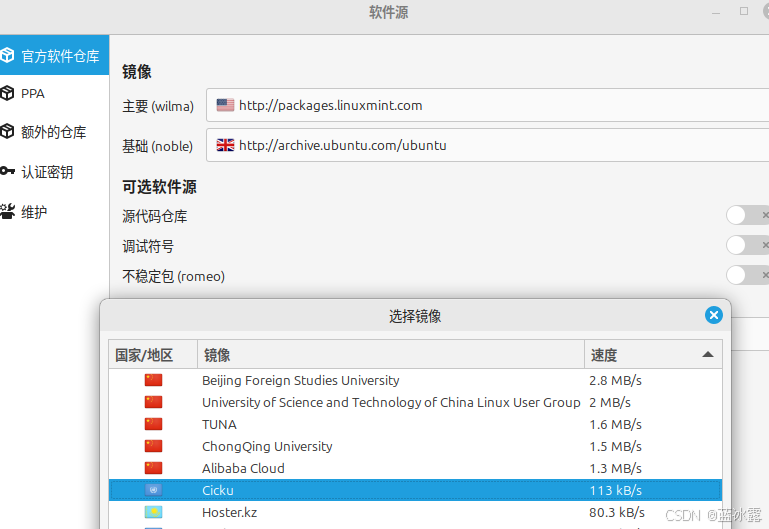Click the 2.8 MB/s speed value
This screenshot has height=529, width=769.
point(615,380)
